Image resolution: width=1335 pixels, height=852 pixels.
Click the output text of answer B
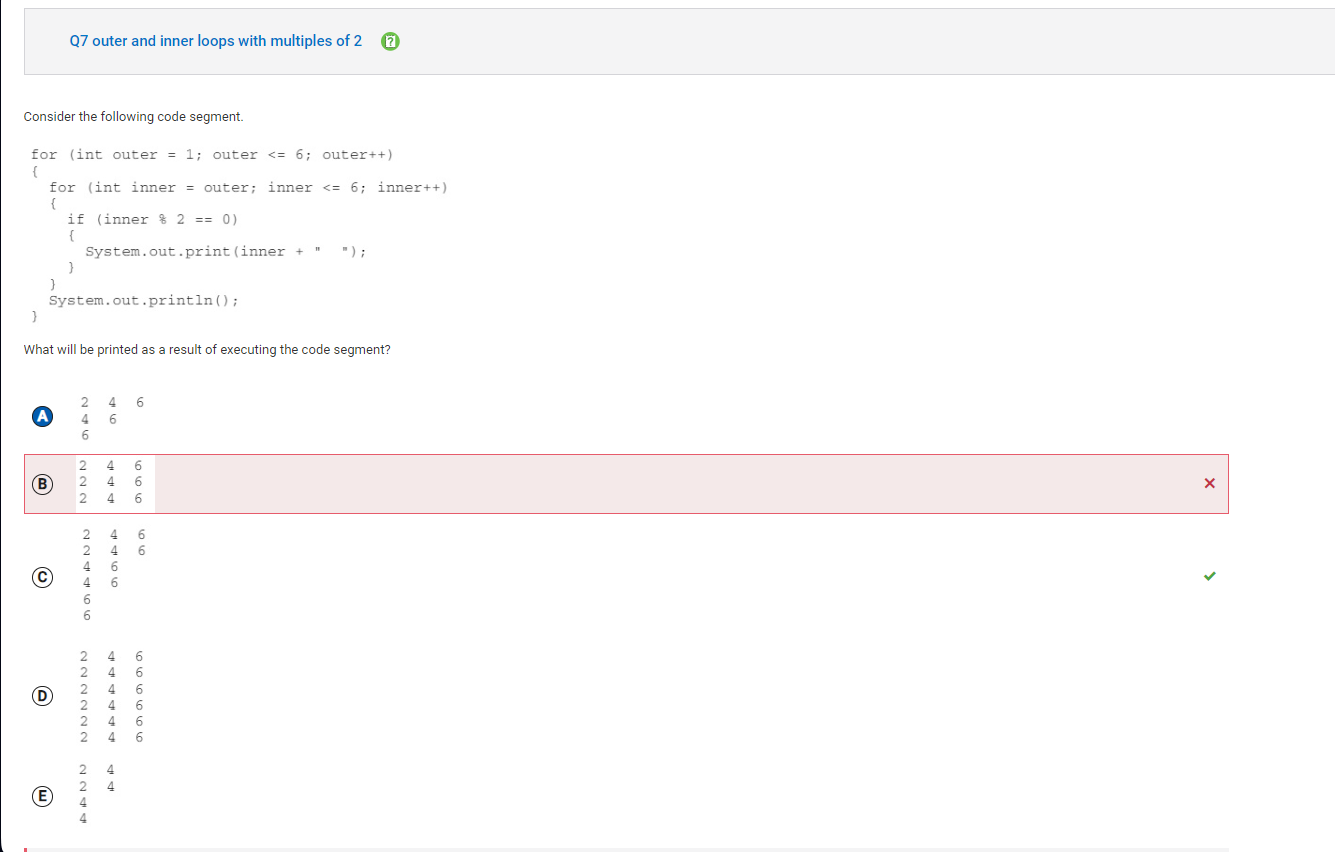(x=112, y=481)
